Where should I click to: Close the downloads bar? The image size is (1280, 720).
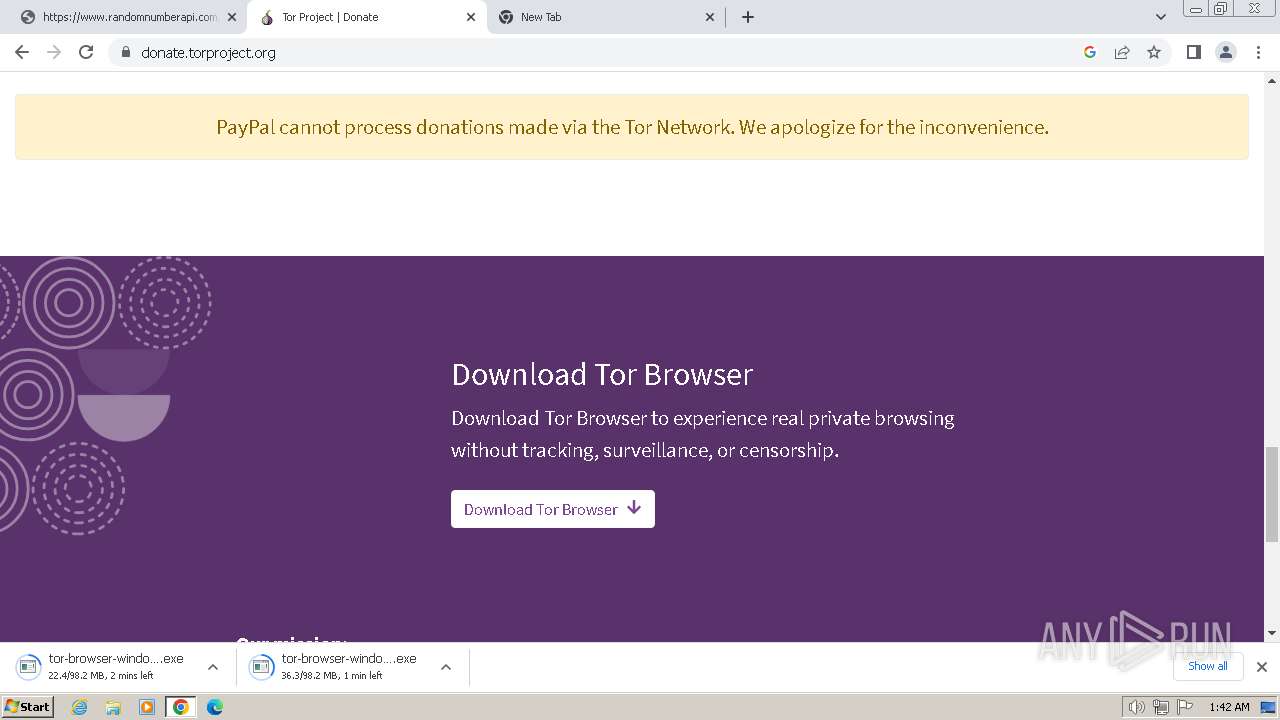[x=1262, y=666]
